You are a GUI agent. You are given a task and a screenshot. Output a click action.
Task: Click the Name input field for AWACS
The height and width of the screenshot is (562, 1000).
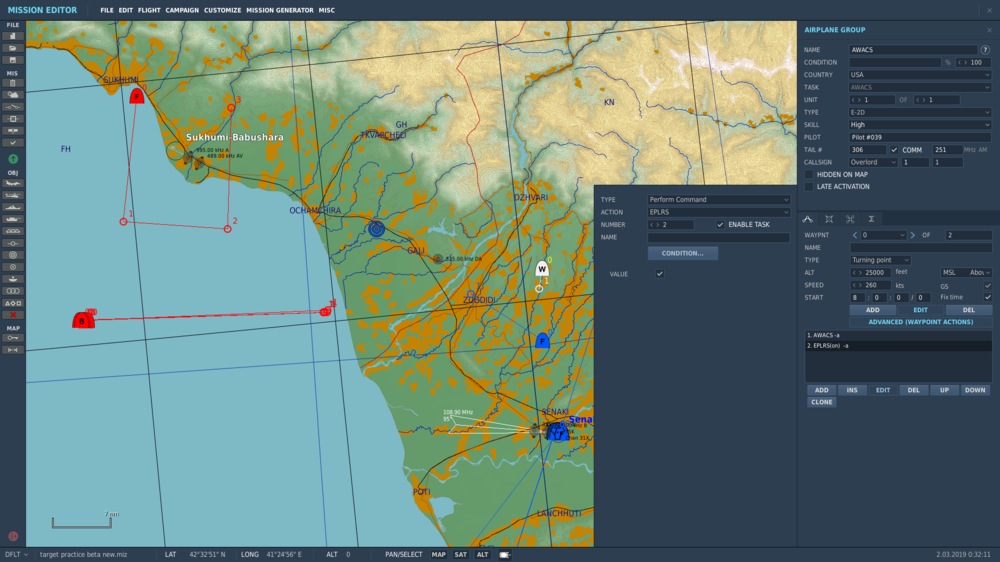pyautogui.click(x=912, y=50)
